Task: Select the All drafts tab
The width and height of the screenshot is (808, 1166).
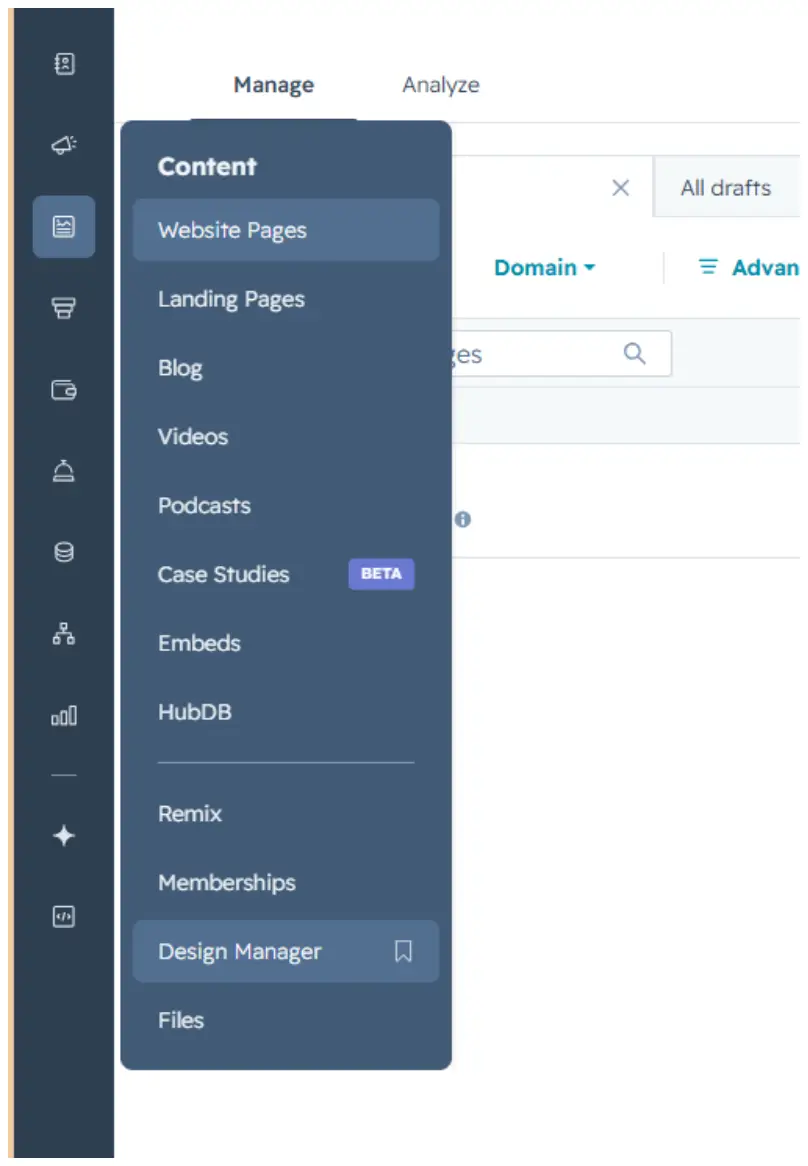Action: (x=726, y=187)
